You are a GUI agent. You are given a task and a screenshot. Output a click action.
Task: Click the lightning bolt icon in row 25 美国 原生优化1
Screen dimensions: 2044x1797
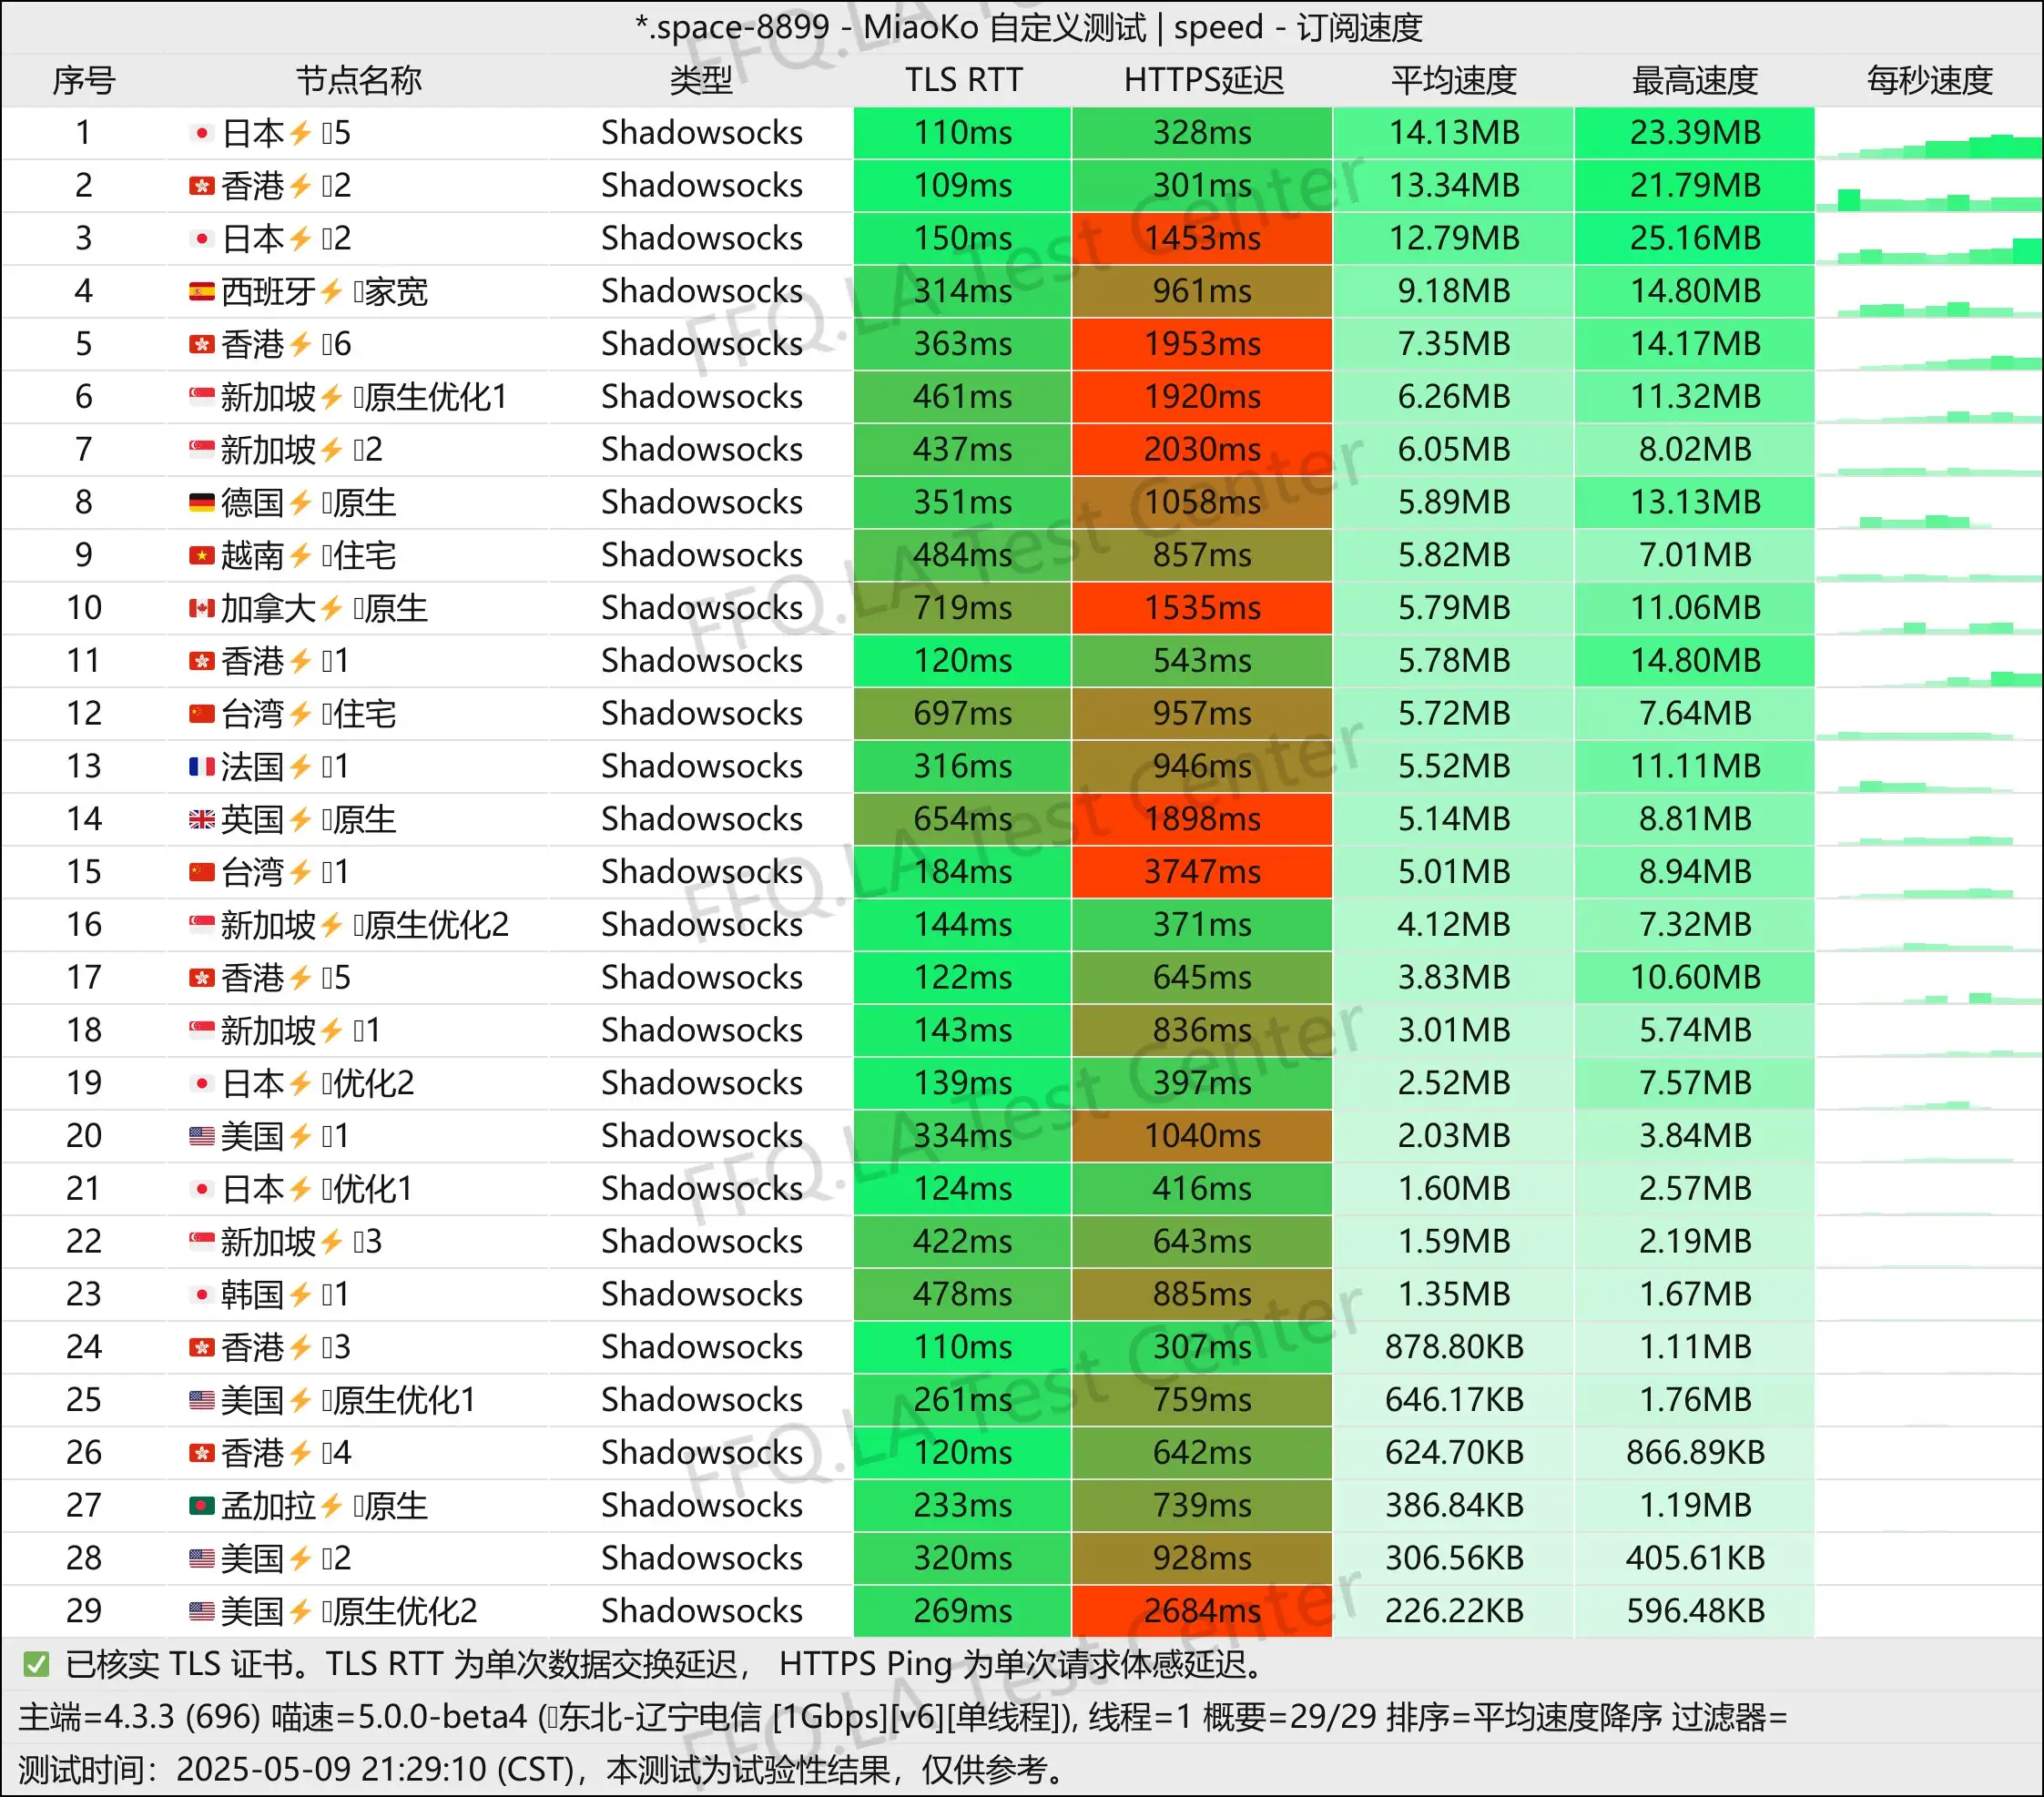300,1400
